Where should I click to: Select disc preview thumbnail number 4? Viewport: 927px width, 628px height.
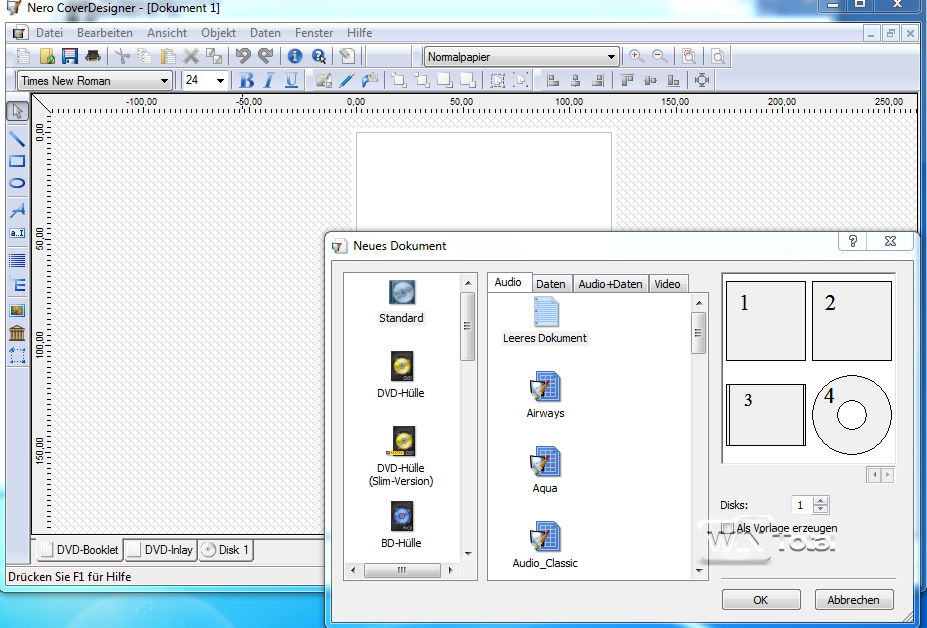tap(852, 415)
